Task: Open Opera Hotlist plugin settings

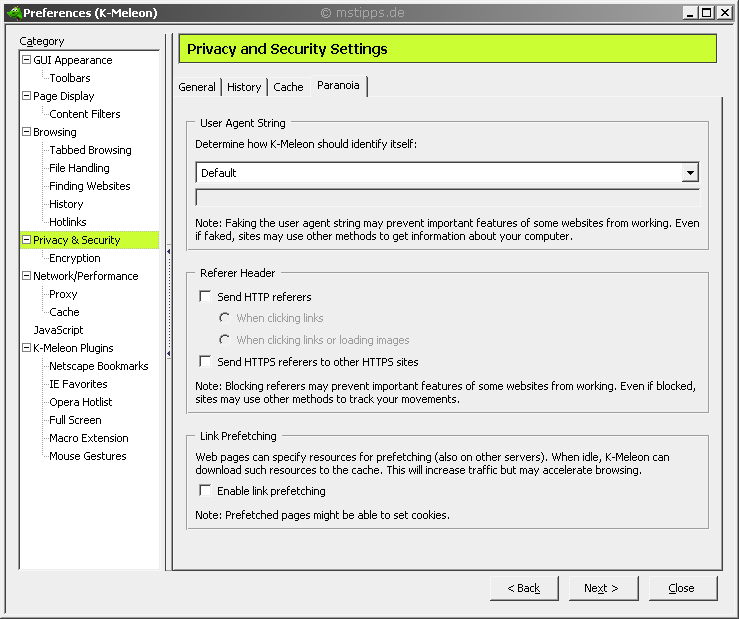Action: [81, 402]
